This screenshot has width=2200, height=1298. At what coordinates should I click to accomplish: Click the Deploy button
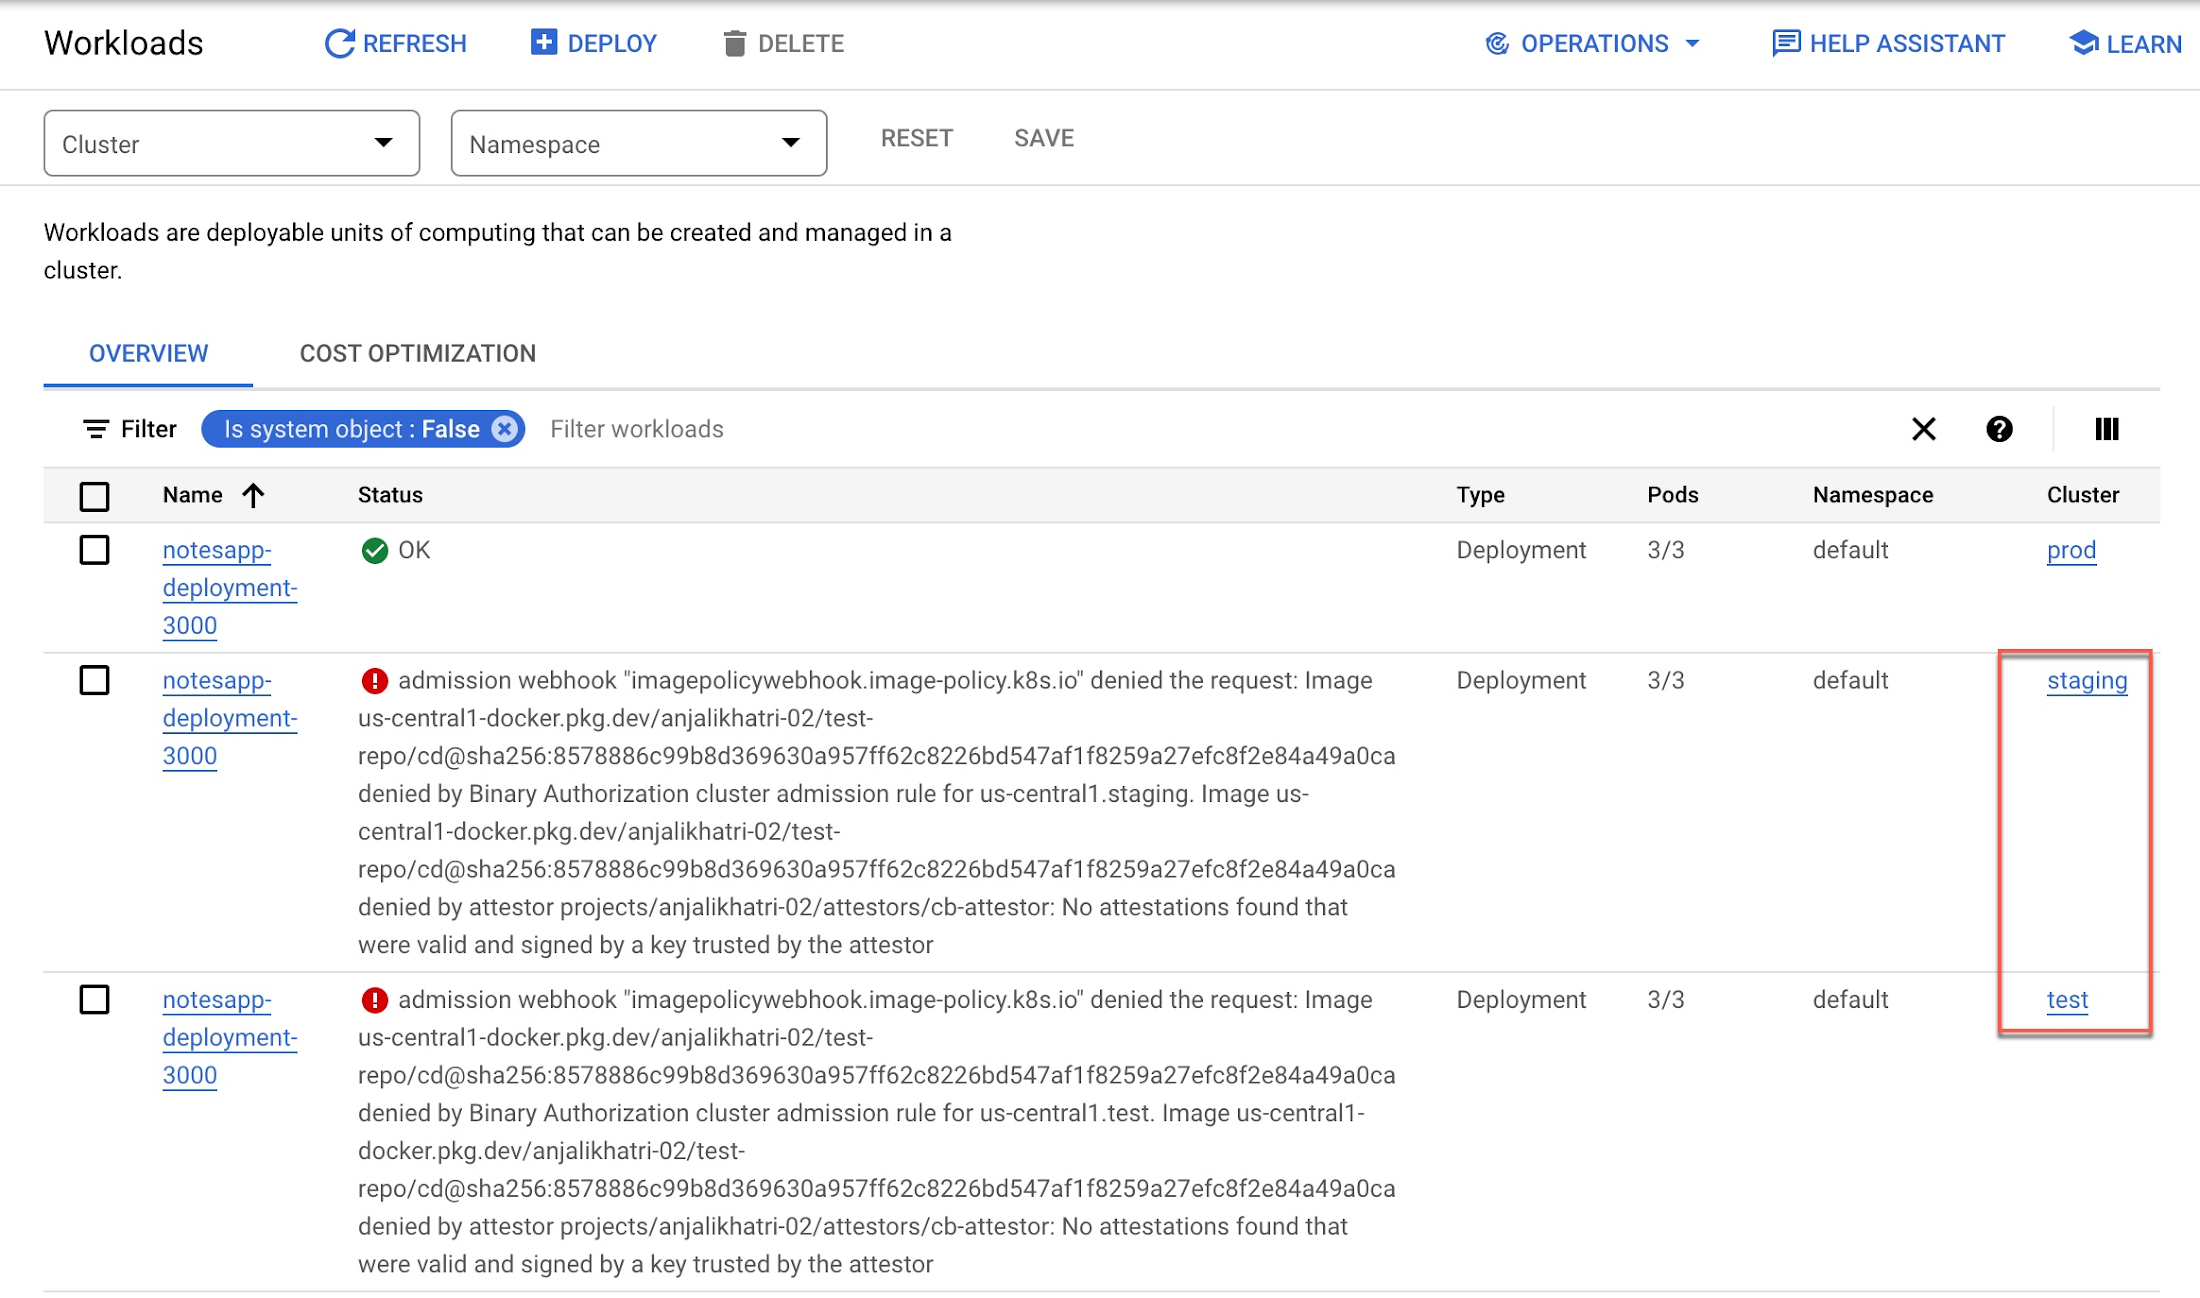(x=594, y=44)
